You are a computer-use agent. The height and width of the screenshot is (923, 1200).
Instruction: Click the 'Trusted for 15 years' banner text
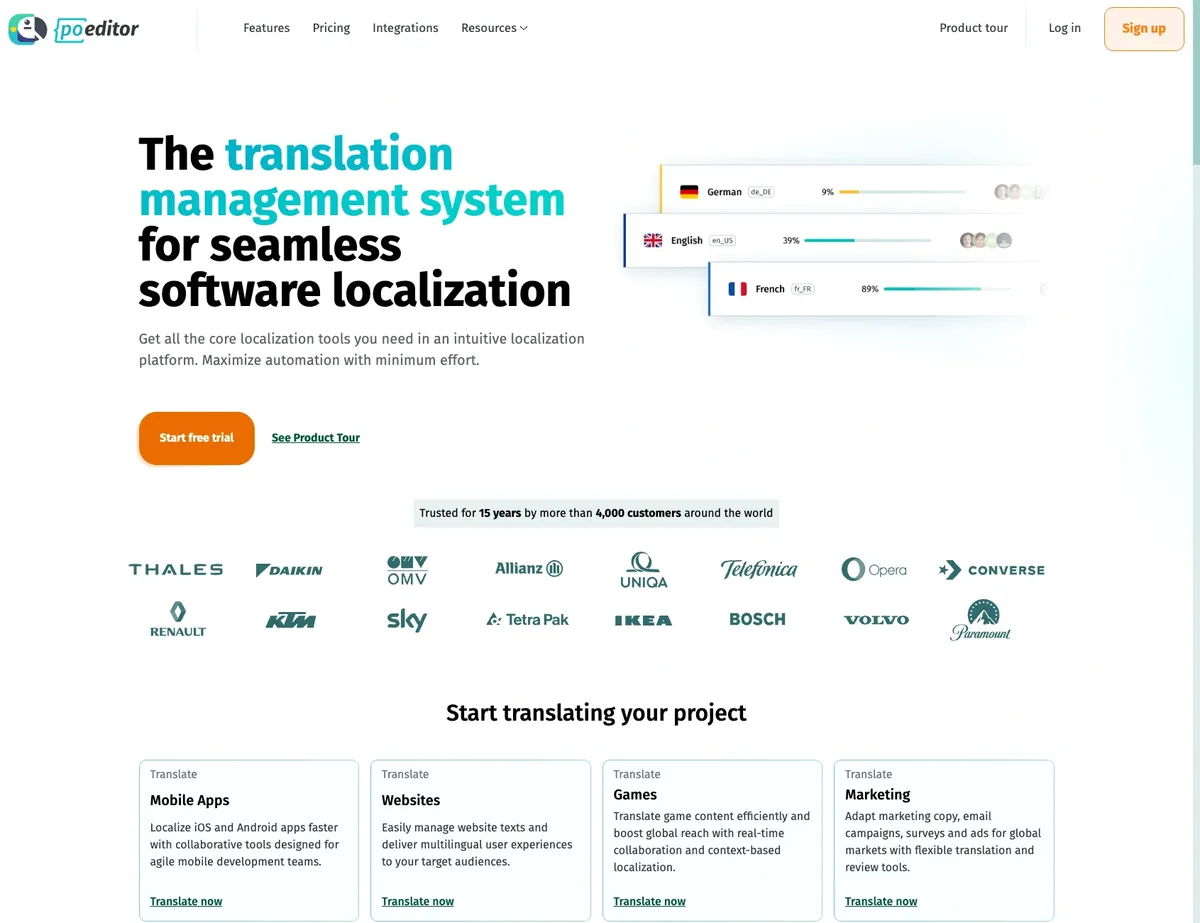[x=596, y=513]
